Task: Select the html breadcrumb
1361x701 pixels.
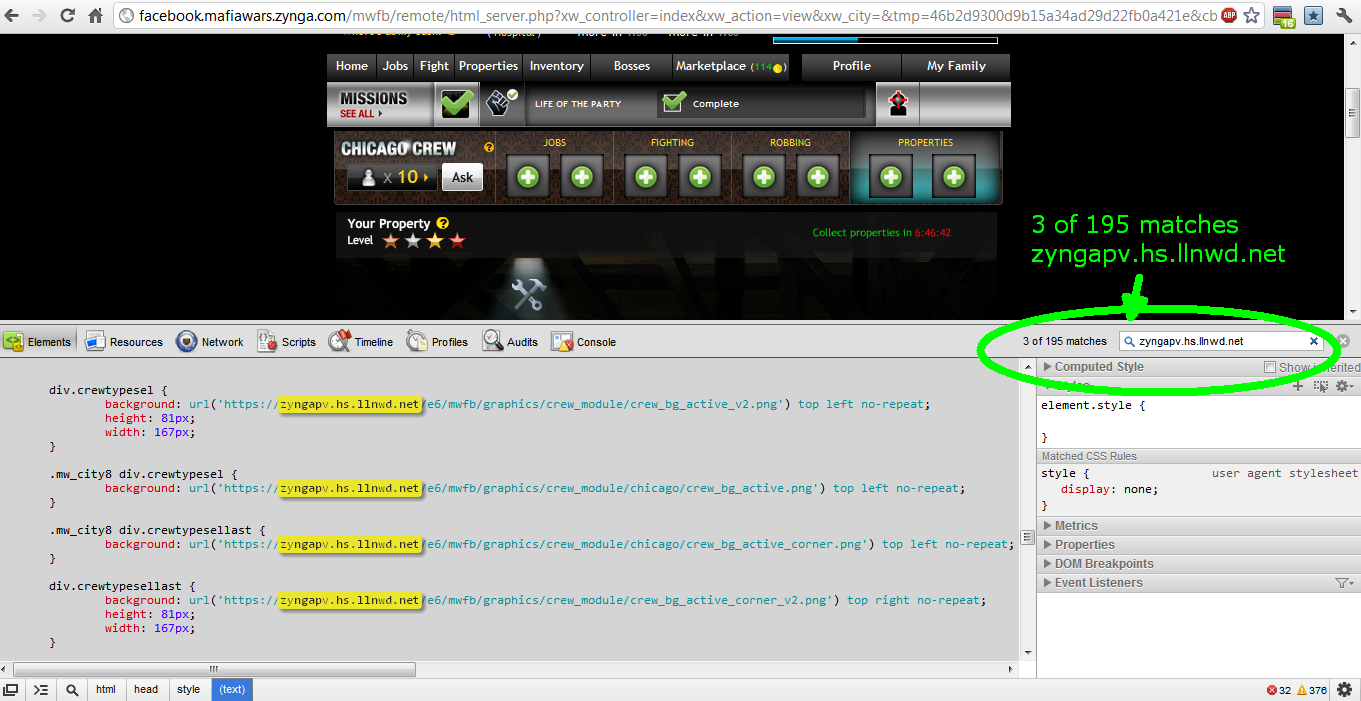Action: click(105, 690)
